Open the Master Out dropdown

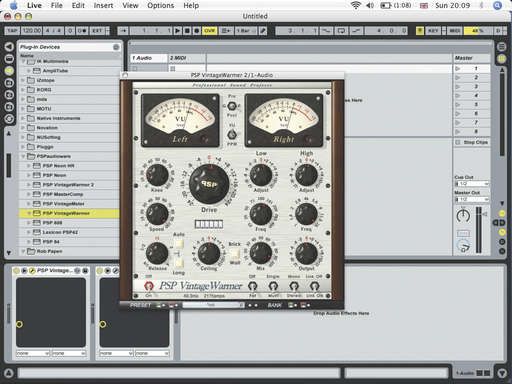pos(472,199)
